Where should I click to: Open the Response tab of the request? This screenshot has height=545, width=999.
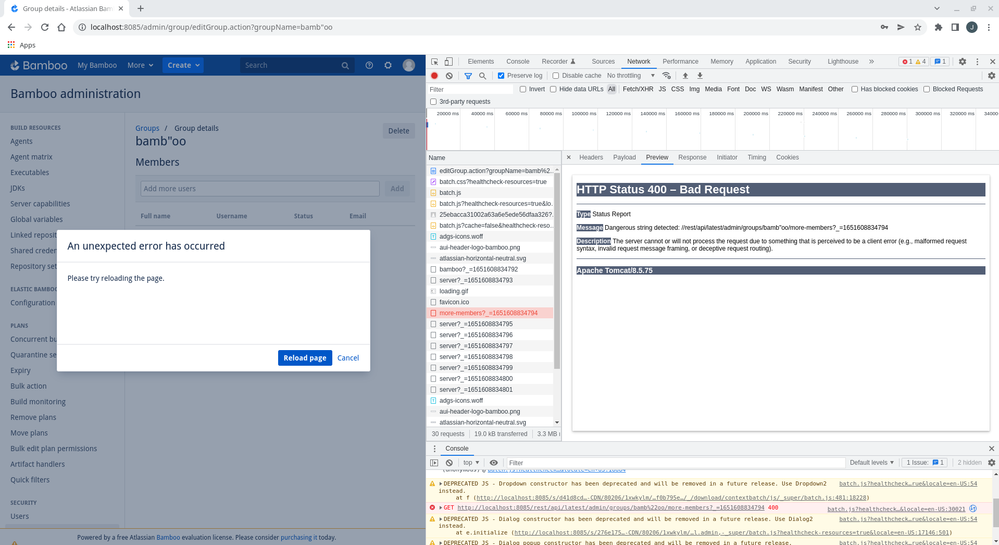point(692,157)
